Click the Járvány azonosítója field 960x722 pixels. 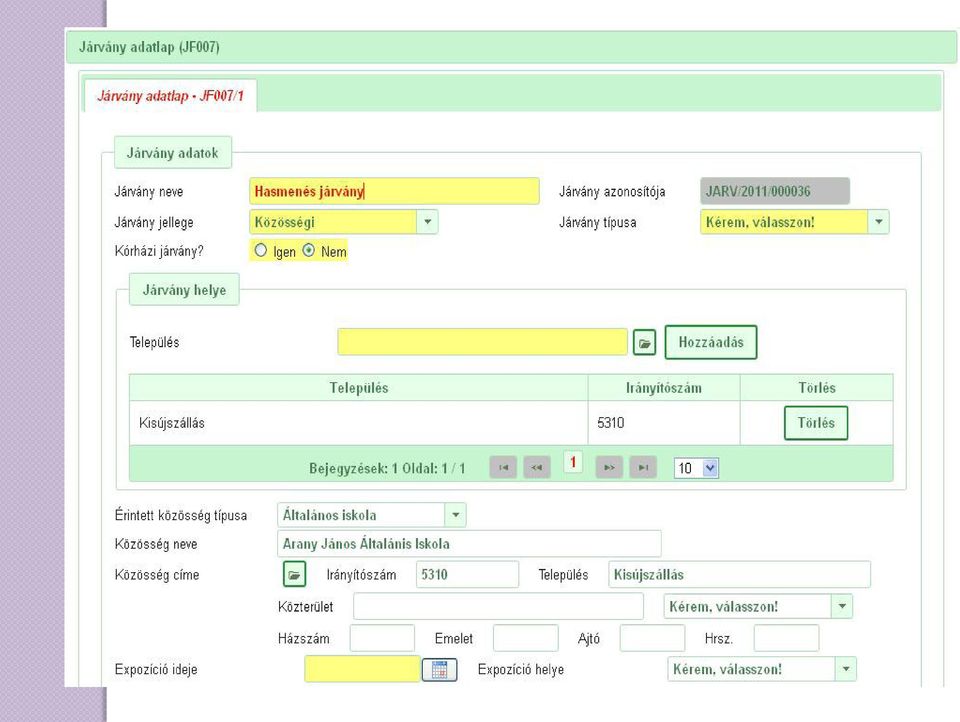(x=775, y=191)
